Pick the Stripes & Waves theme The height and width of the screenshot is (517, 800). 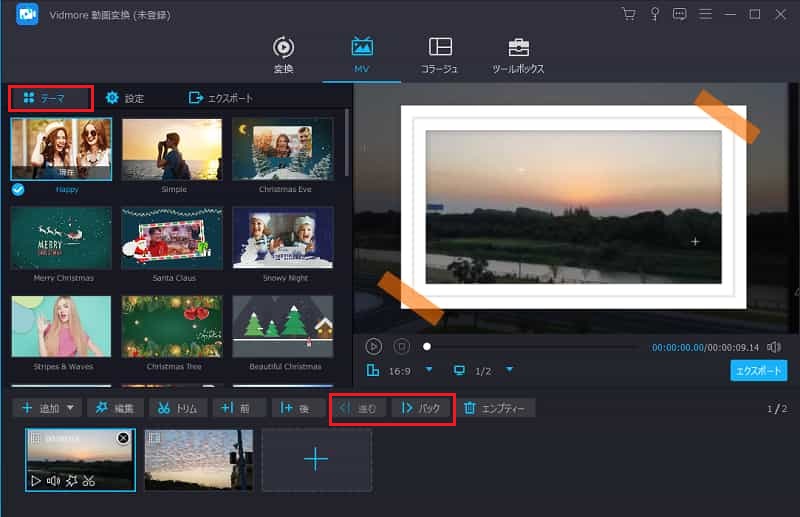pyautogui.click(x=61, y=327)
